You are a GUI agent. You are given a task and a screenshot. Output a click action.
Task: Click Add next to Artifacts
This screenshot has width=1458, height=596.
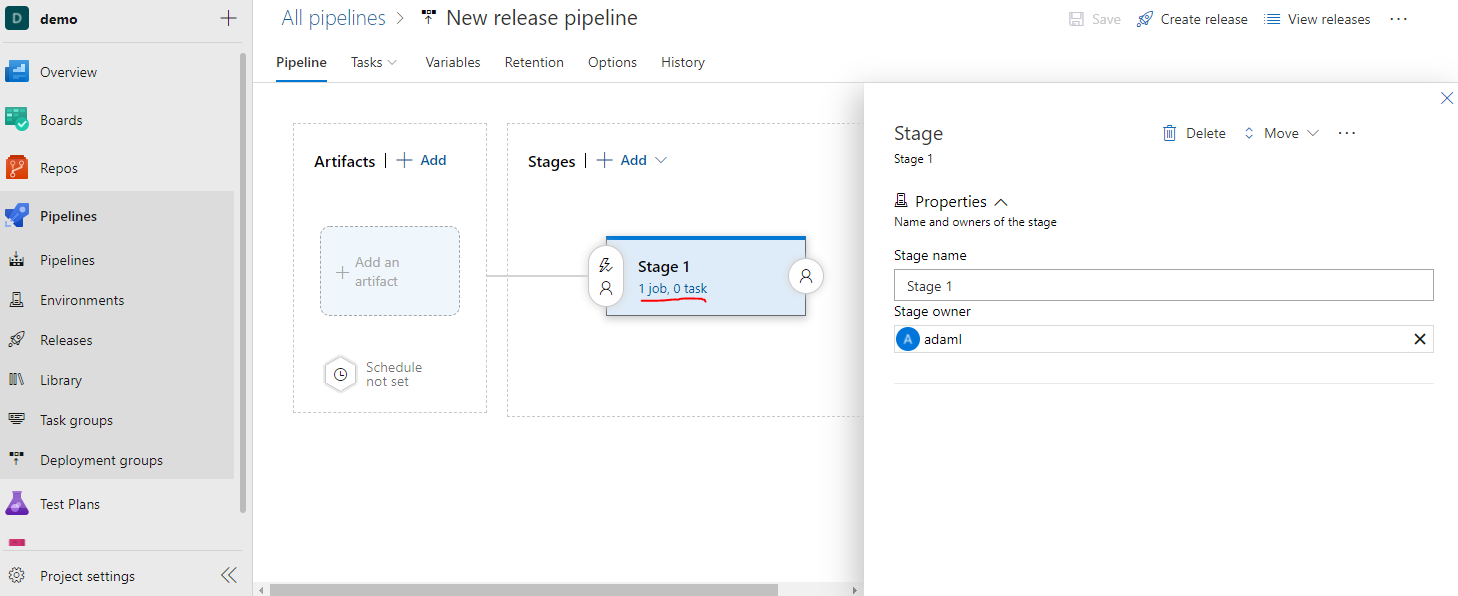point(422,160)
